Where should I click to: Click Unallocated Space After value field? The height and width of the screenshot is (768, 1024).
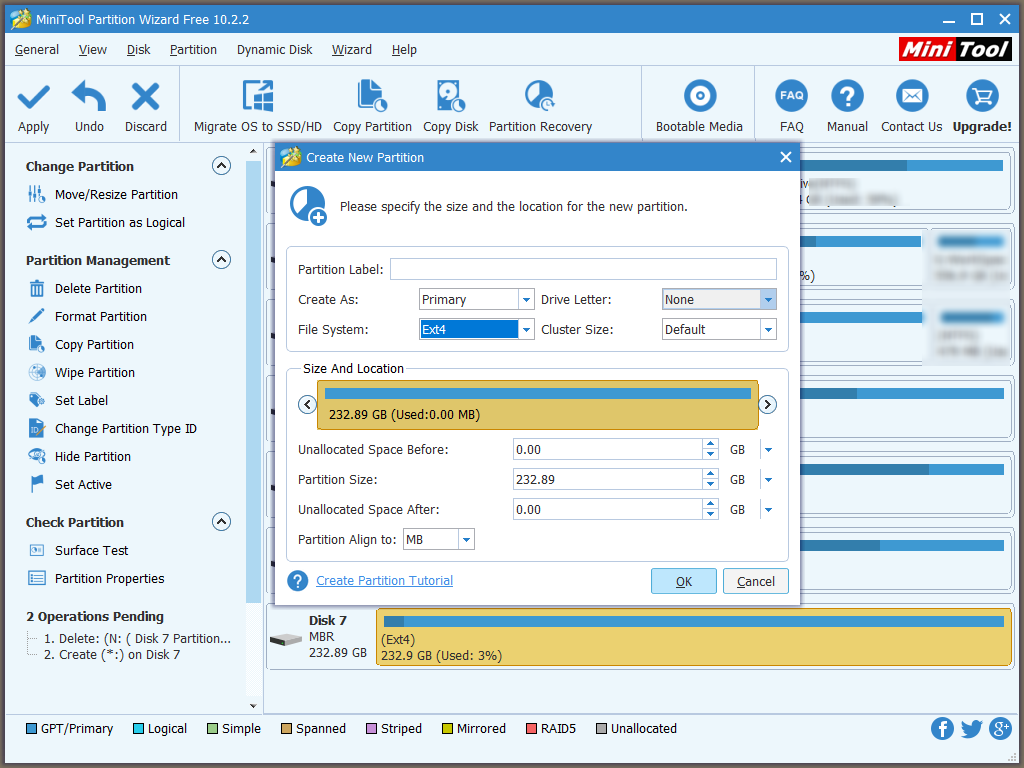(x=607, y=510)
